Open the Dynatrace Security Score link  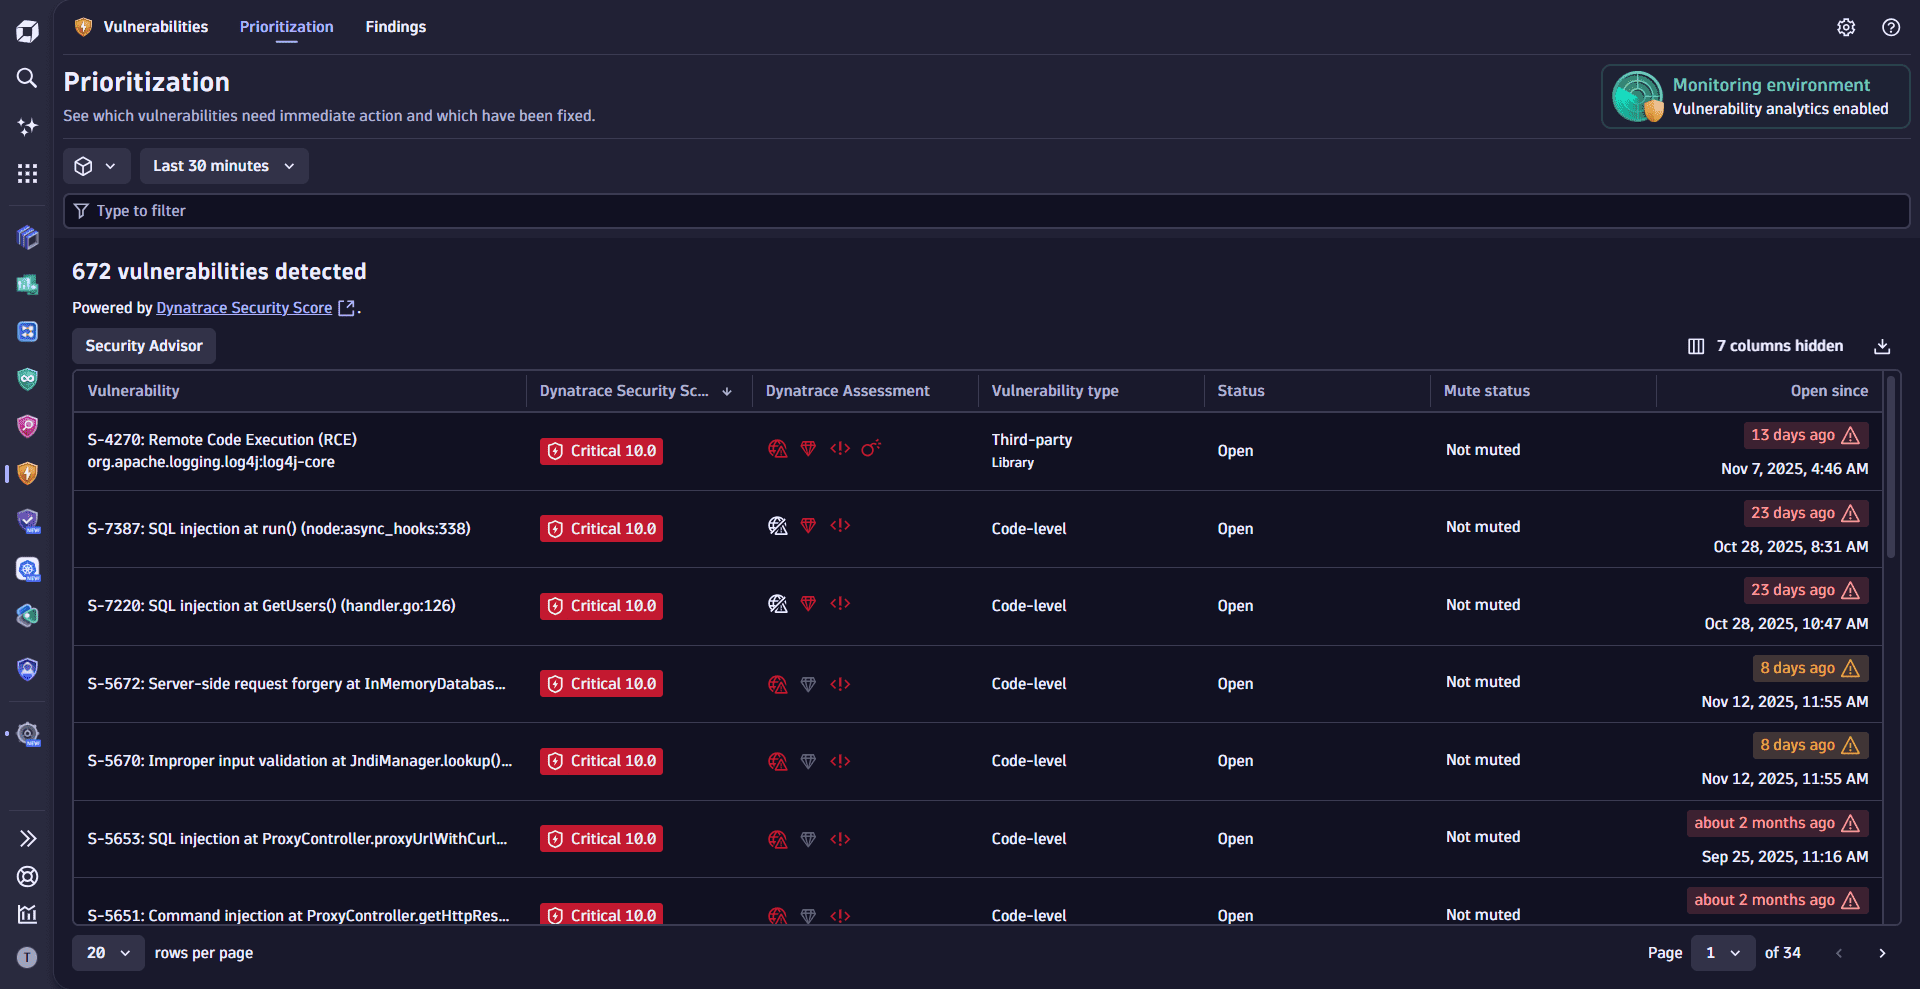coord(244,308)
